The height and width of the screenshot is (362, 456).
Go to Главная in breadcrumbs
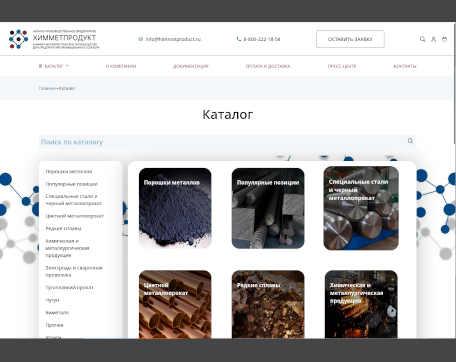coord(47,88)
